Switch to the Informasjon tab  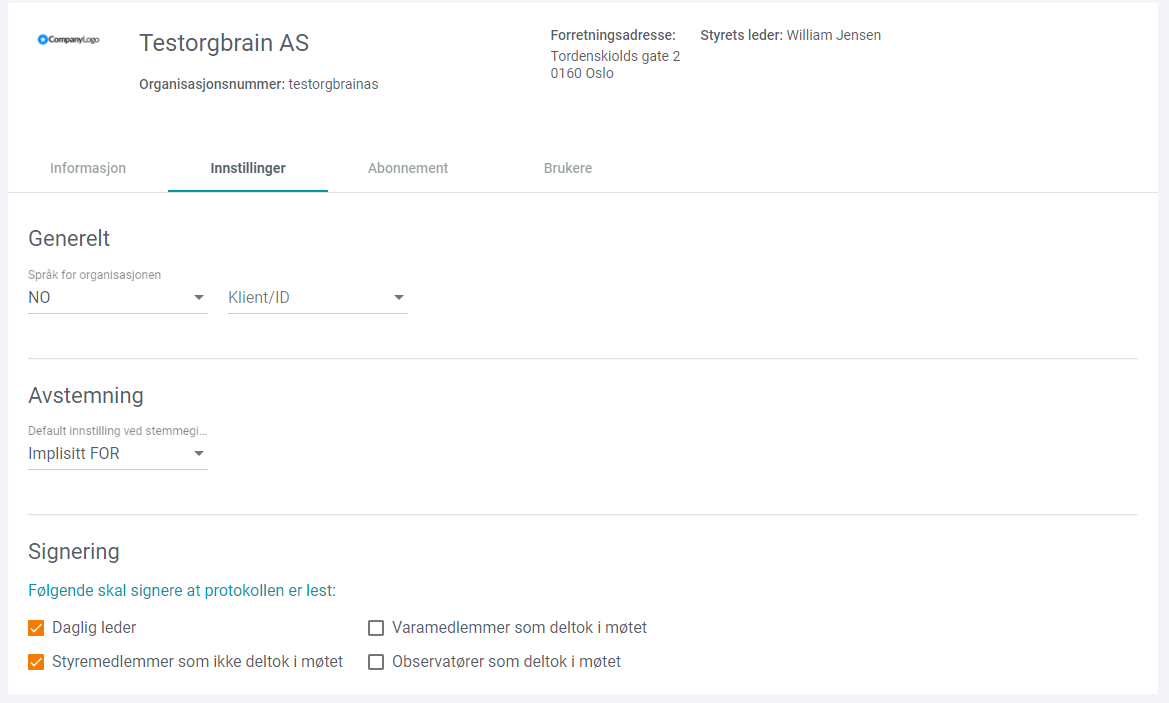click(x=88, y=168)
